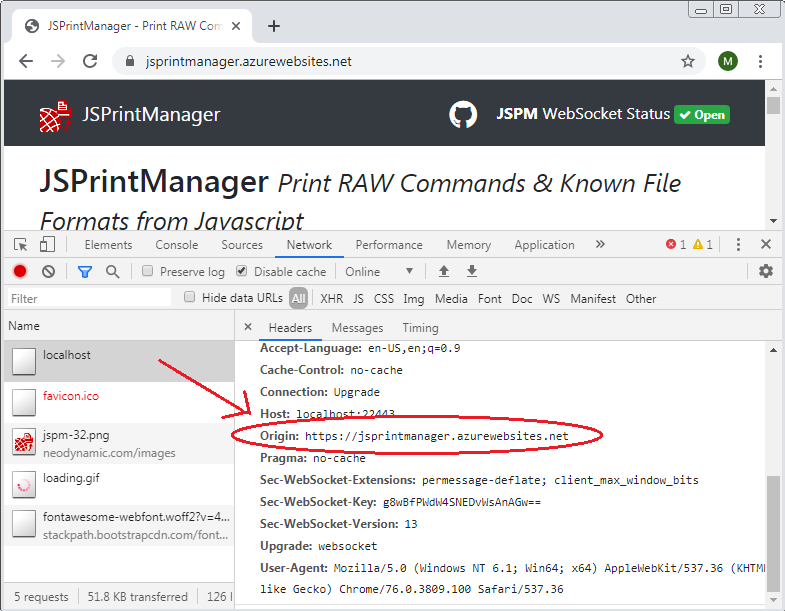This screenshot has width=785, height=611.
Task: Click the browser back arrow
Action: click(26, 61)
